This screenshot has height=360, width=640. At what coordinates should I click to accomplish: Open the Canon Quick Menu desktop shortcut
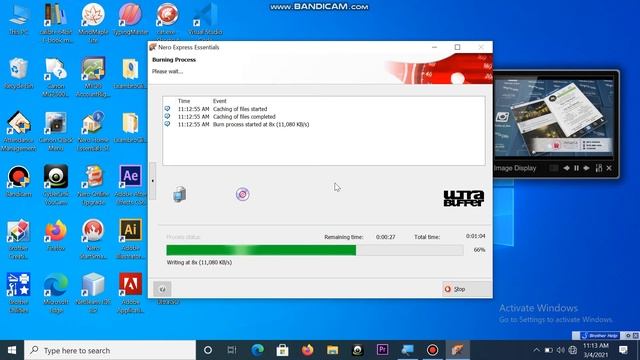[56, 131]
